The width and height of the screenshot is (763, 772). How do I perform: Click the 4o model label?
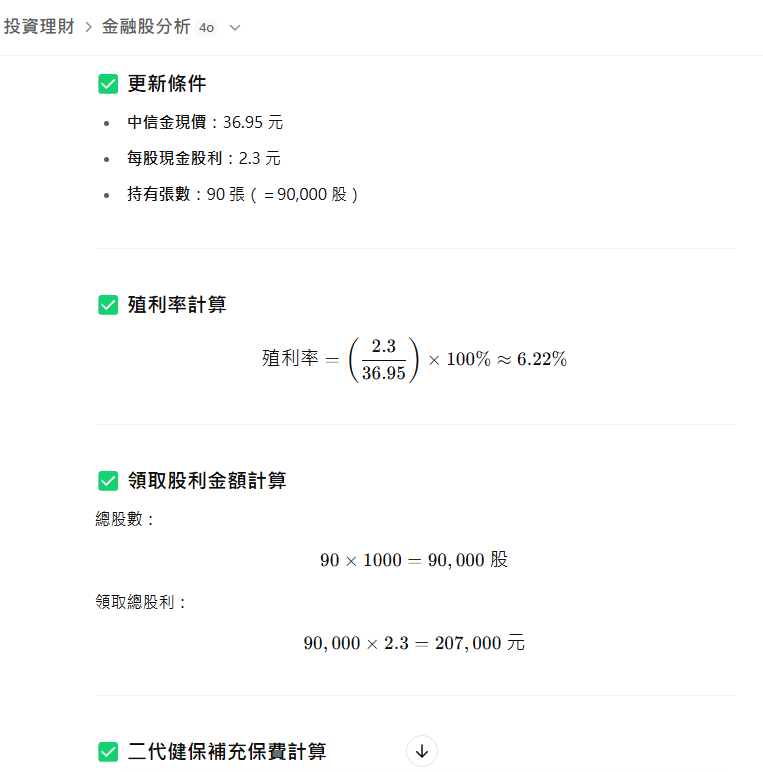[206, 28]
